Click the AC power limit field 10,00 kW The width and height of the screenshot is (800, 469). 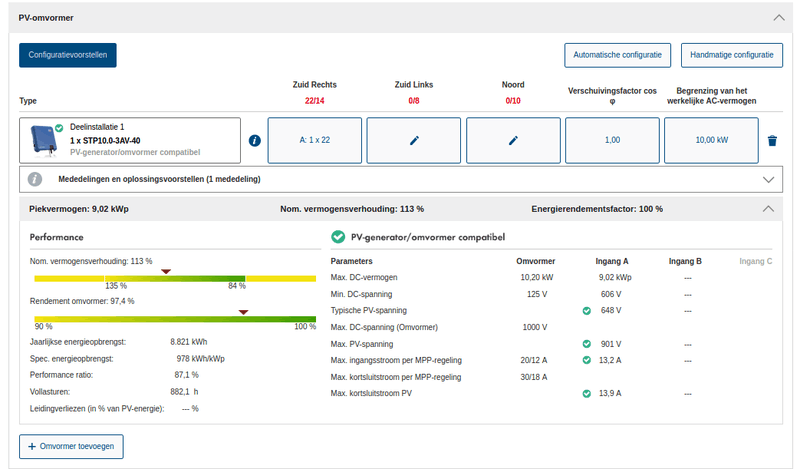[x=711, y=141]
